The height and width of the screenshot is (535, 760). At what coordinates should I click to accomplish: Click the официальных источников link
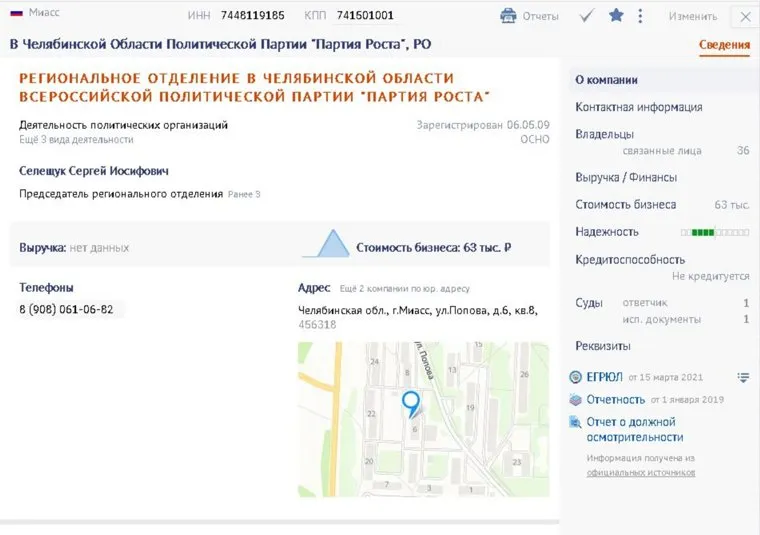(x=640, y=472)
